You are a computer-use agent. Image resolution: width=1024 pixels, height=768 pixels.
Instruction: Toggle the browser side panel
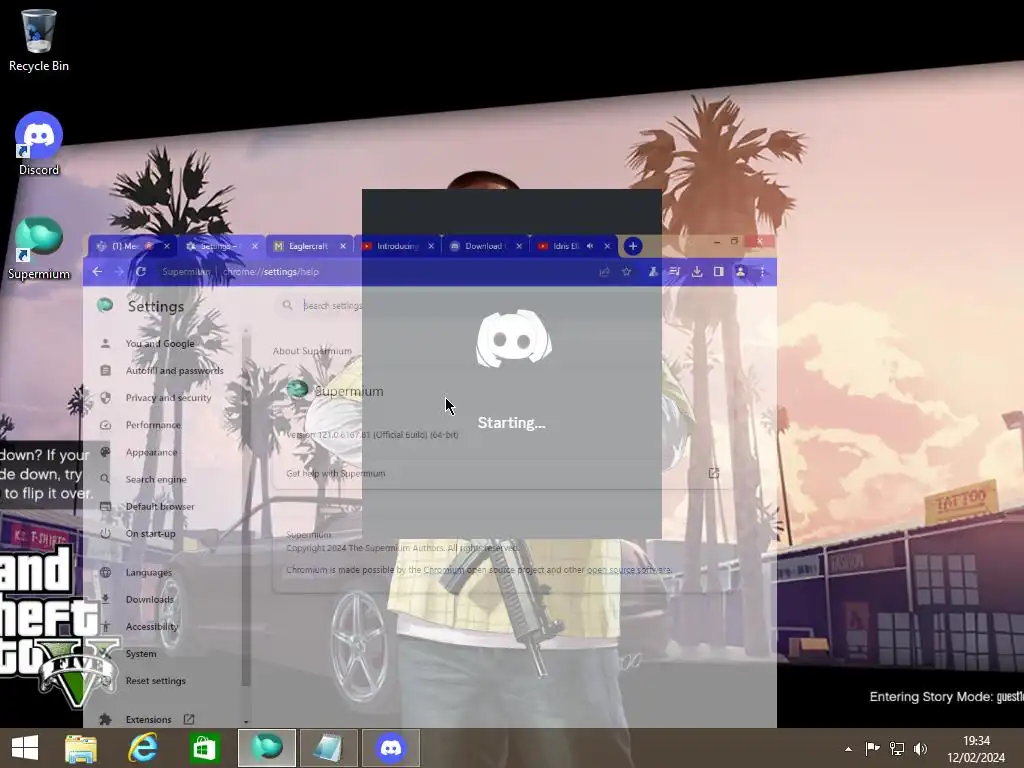(718, 272)
